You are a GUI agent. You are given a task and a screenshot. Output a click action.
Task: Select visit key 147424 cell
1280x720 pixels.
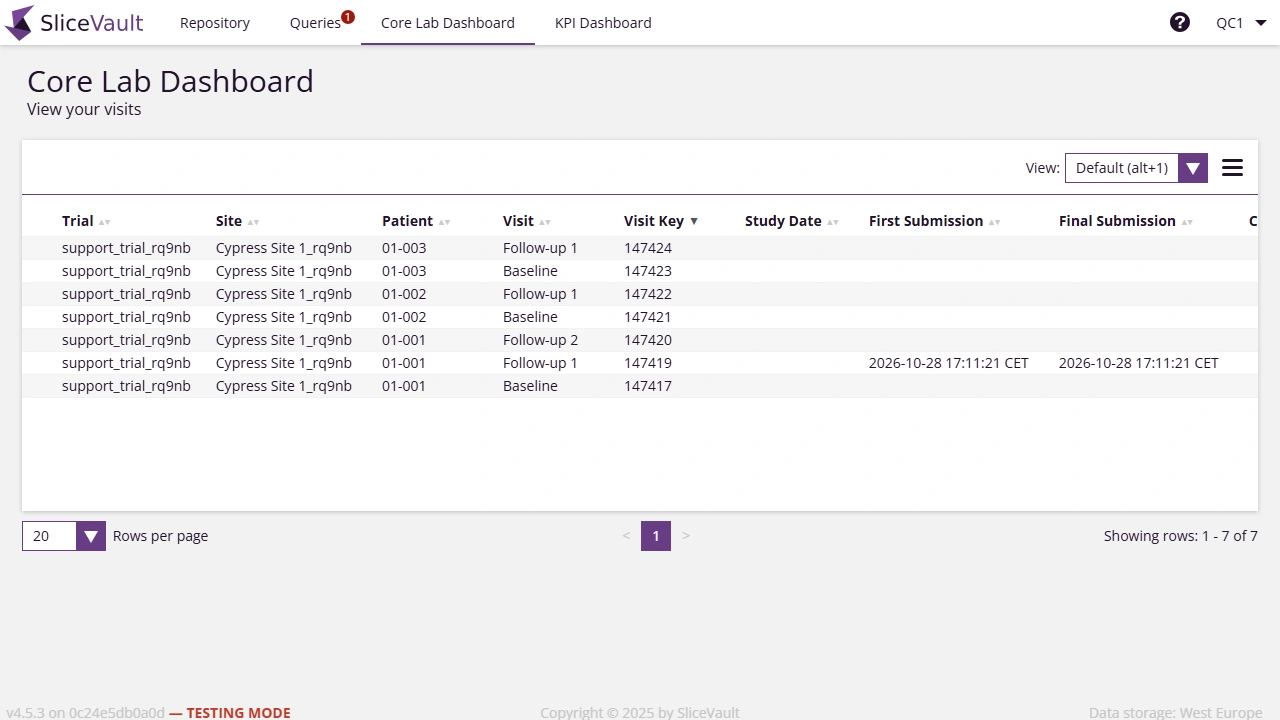[648, 248]
